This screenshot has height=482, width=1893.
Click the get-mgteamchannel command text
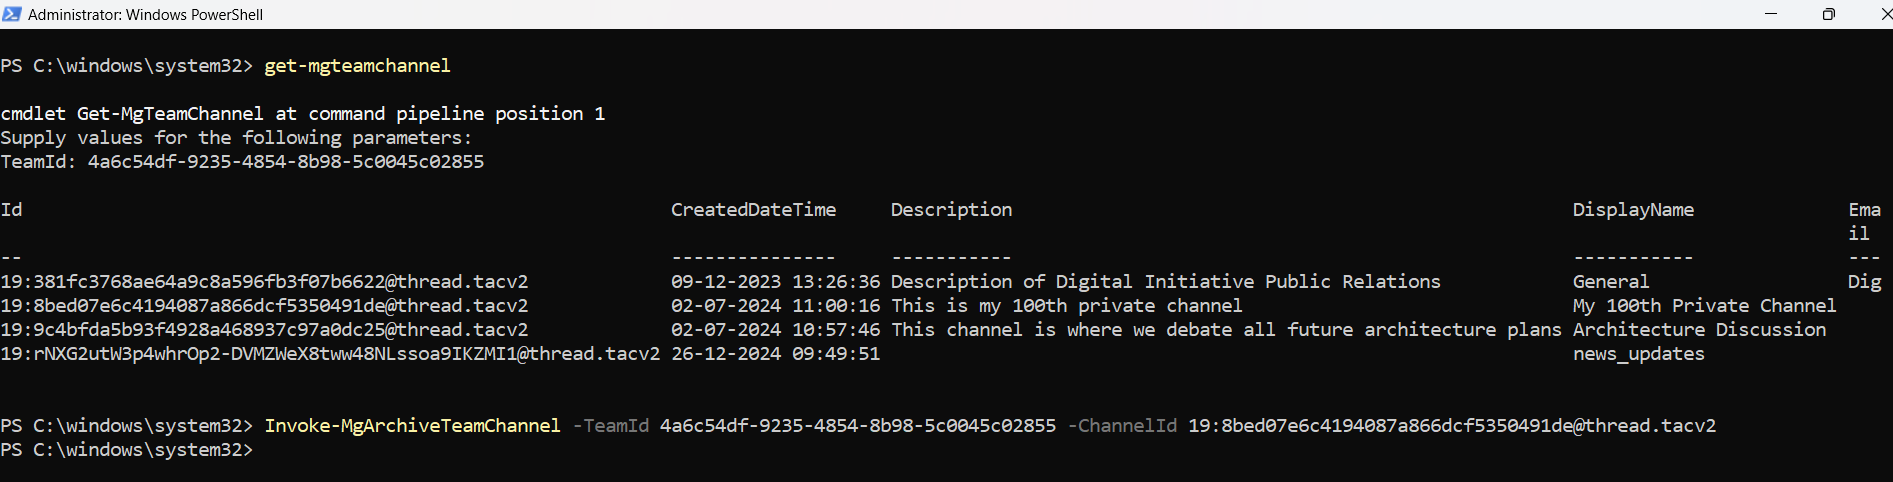coord(357,66)
